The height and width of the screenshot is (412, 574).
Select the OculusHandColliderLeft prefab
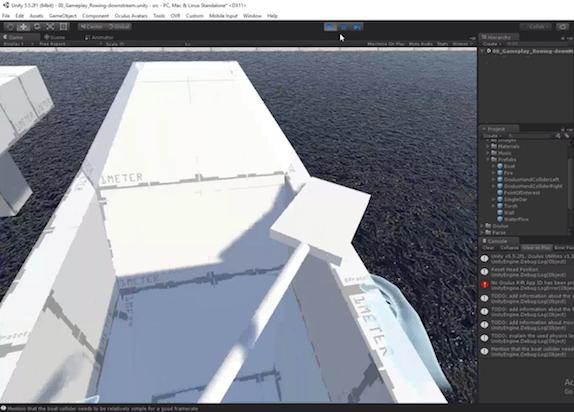529,179
